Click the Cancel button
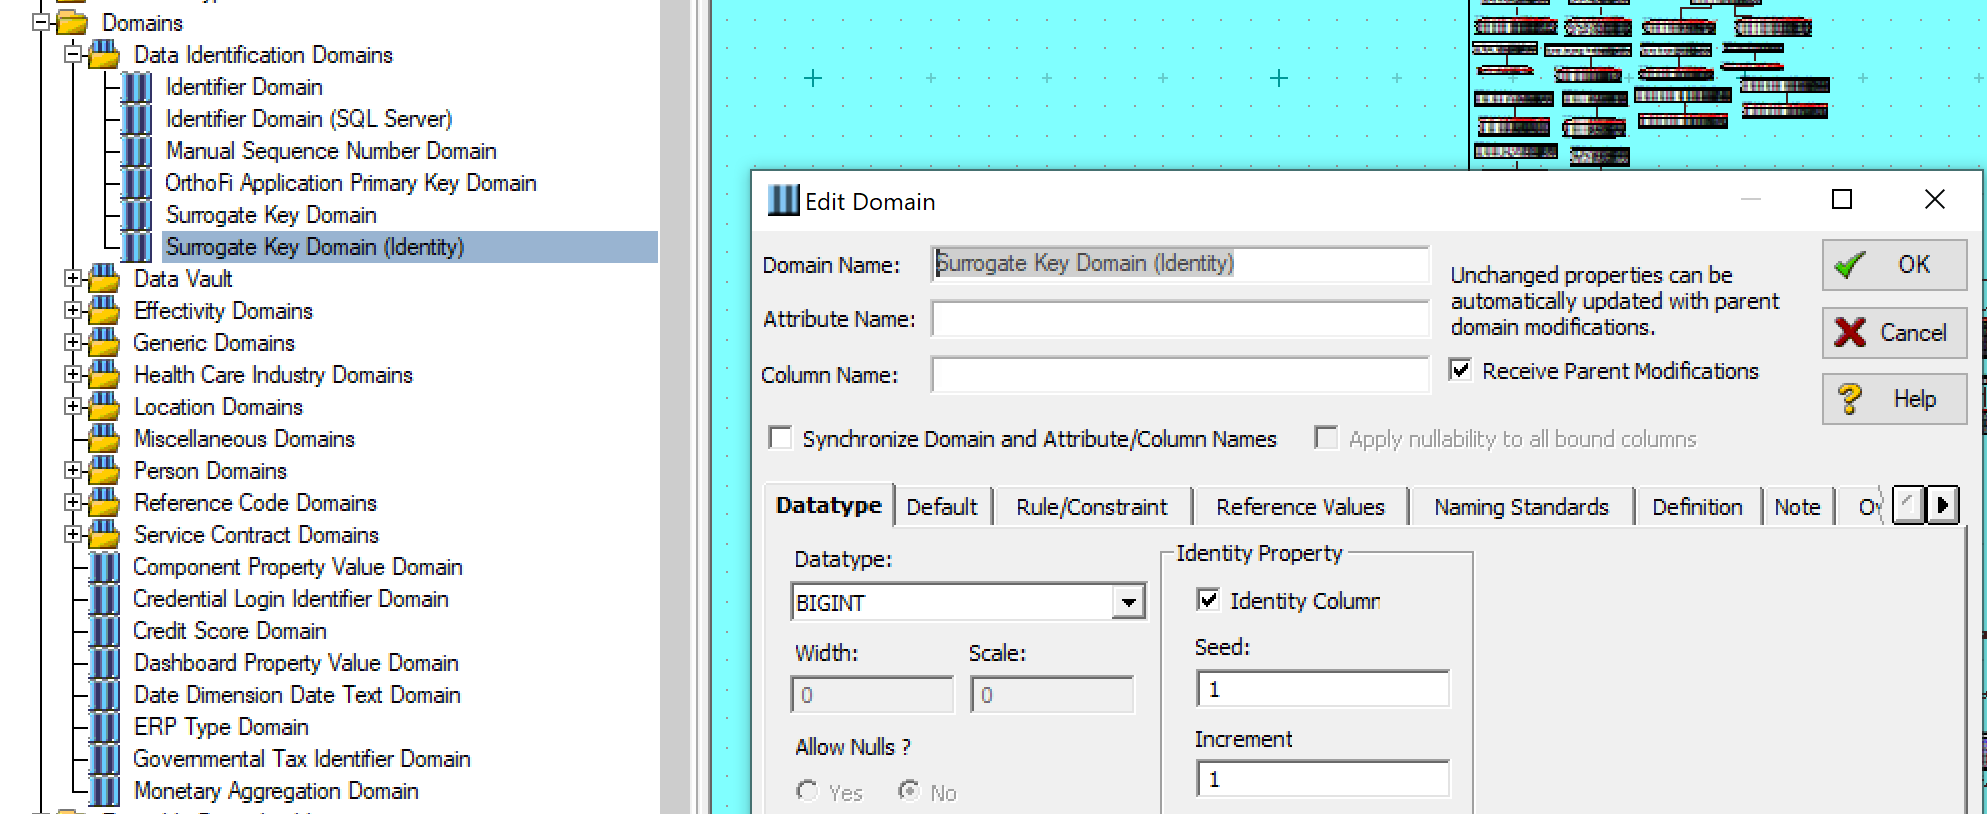The height and width of the screenshot is (814, 1987). [1894, 332]
